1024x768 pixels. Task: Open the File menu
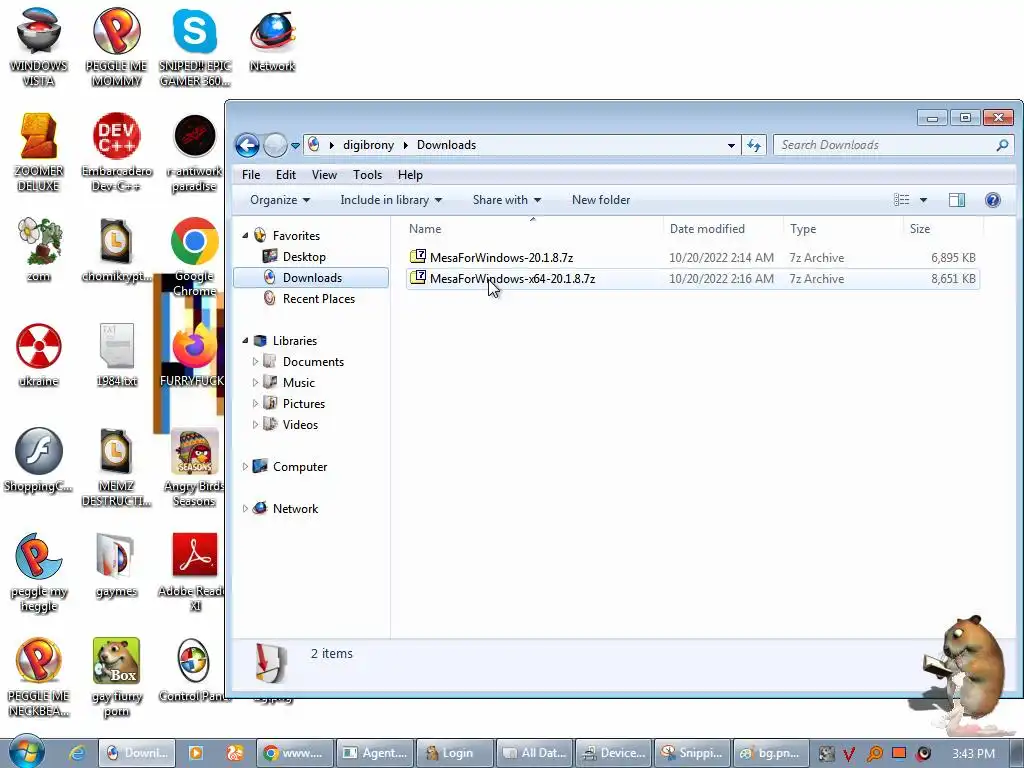point(251,175)
